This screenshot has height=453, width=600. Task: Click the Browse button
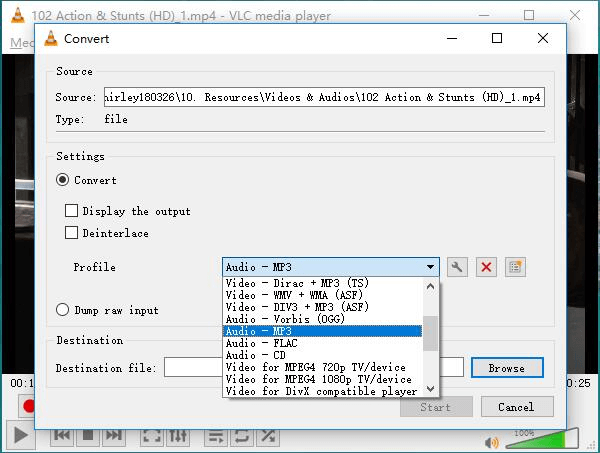click(507, 368)
